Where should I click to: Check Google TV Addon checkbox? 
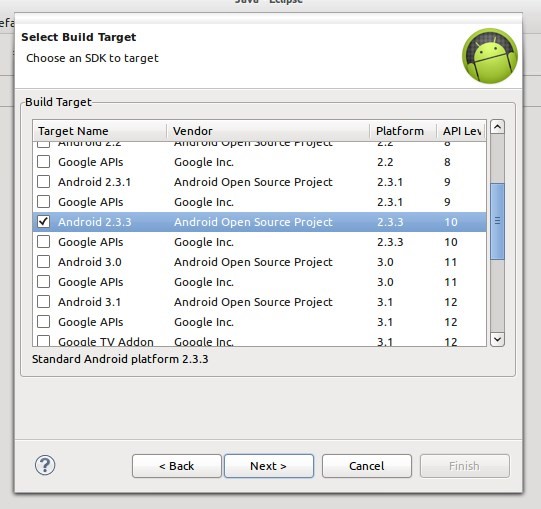tap(43, 341)
